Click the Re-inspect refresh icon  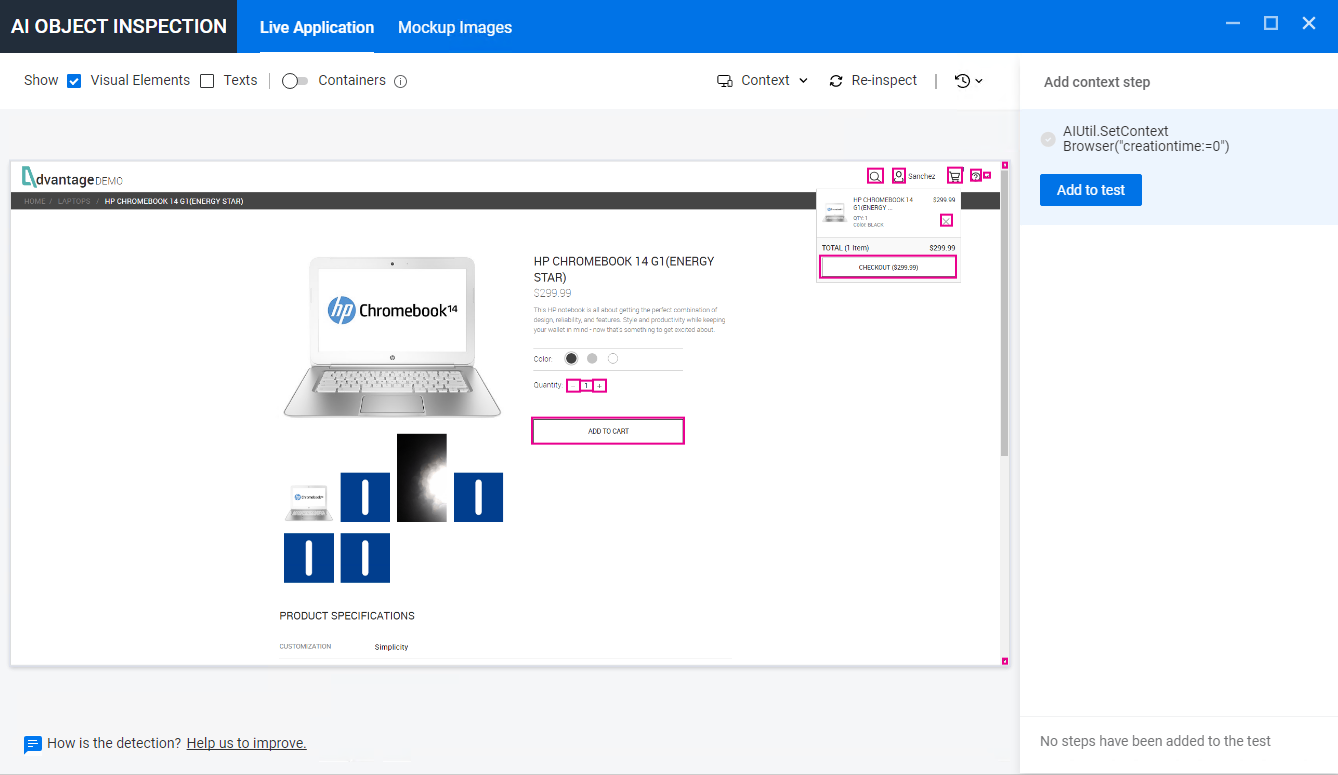[836, 80]
